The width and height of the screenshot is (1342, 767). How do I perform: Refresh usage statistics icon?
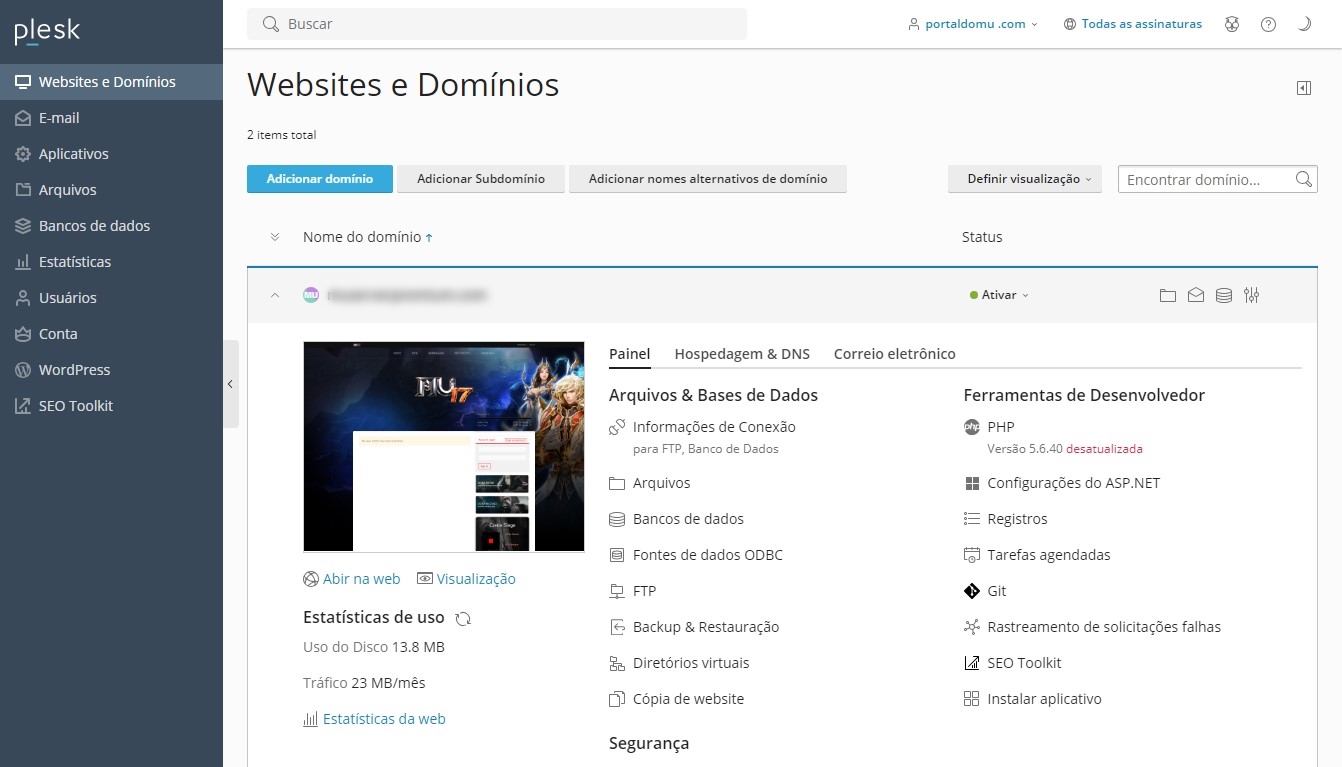pos(463,618)
